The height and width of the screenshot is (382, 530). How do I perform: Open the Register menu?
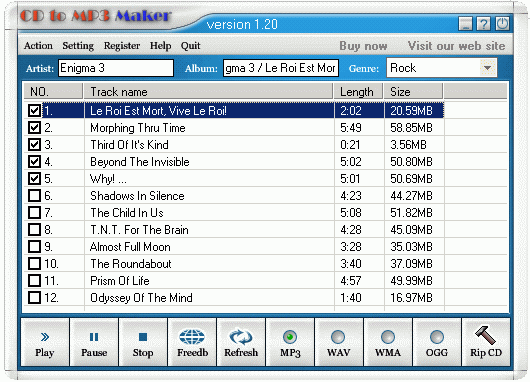tap(122, 46)
